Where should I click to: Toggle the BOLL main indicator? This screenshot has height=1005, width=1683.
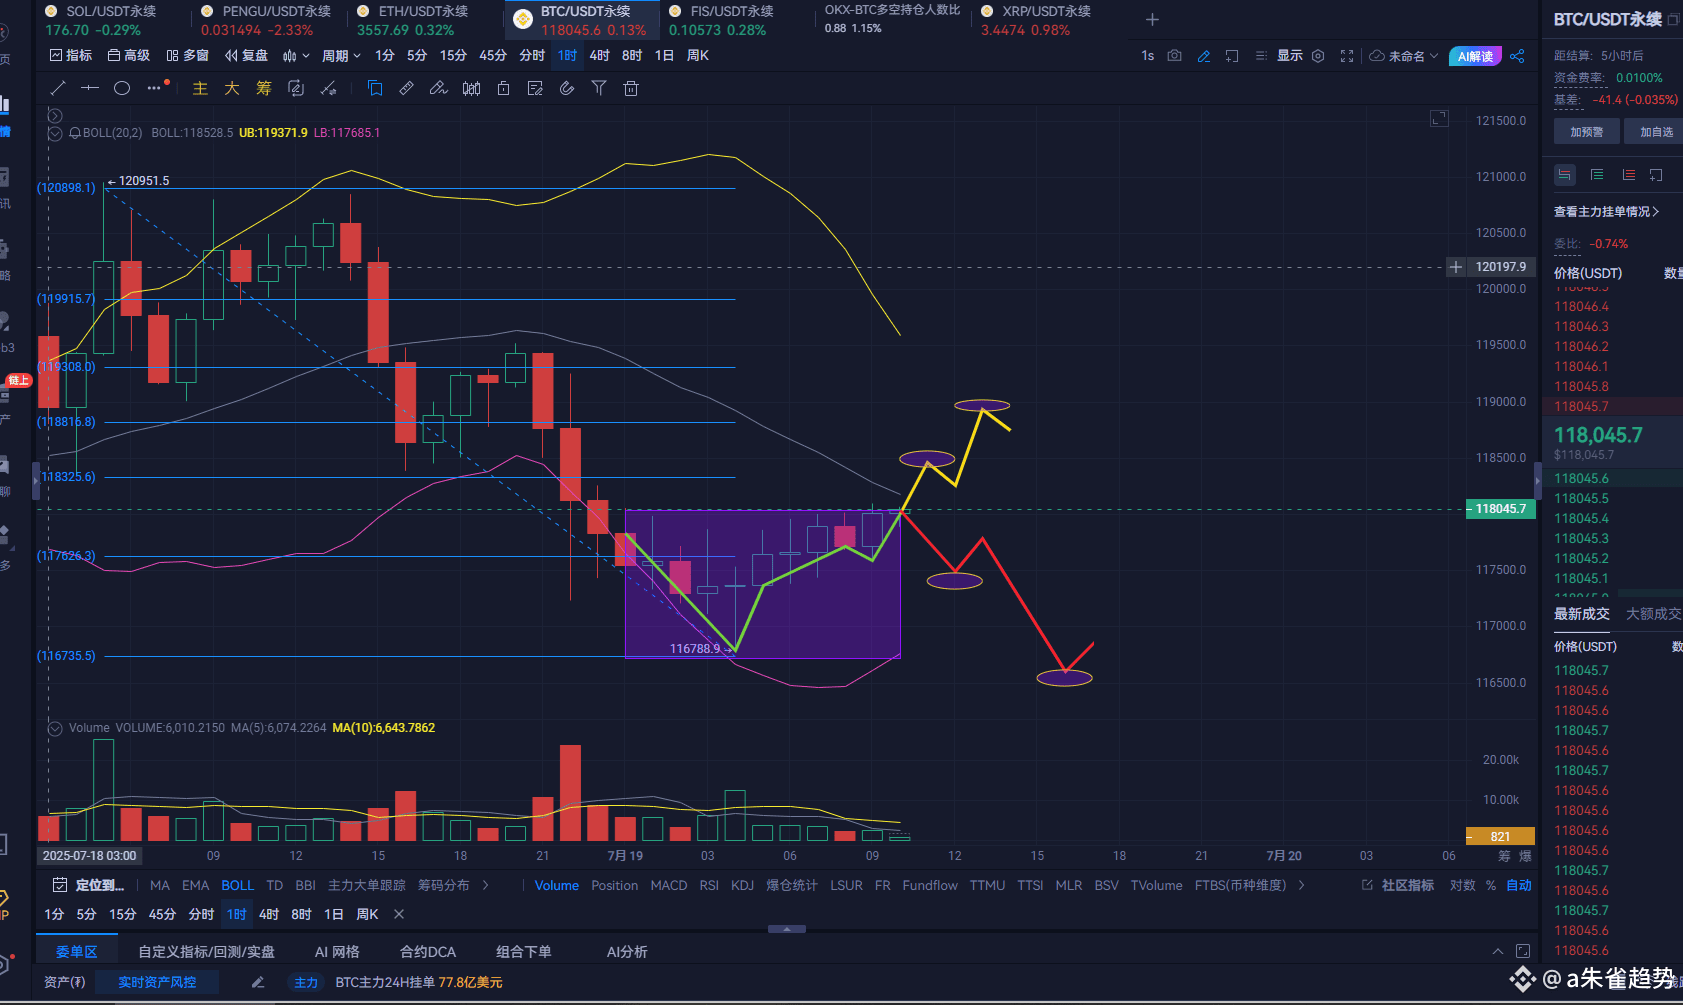[237, 885]
